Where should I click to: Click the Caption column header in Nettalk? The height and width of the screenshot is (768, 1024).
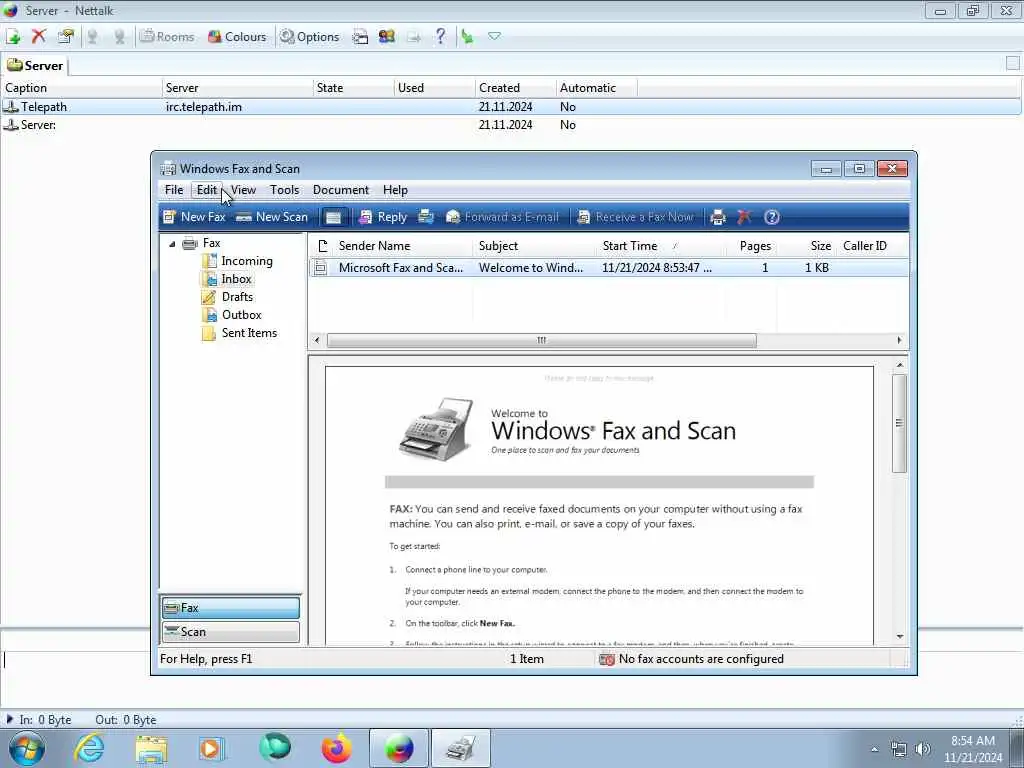pyautogui.click(x=81, y=88)
